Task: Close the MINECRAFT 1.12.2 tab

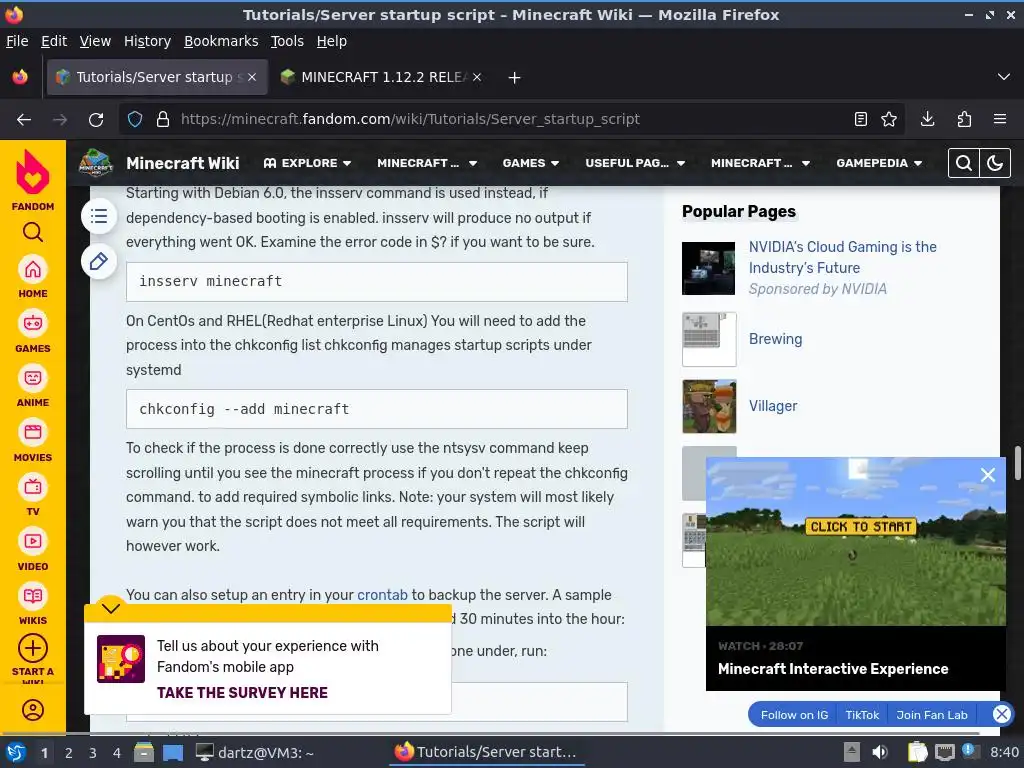Action: click(x=477, y=77)
